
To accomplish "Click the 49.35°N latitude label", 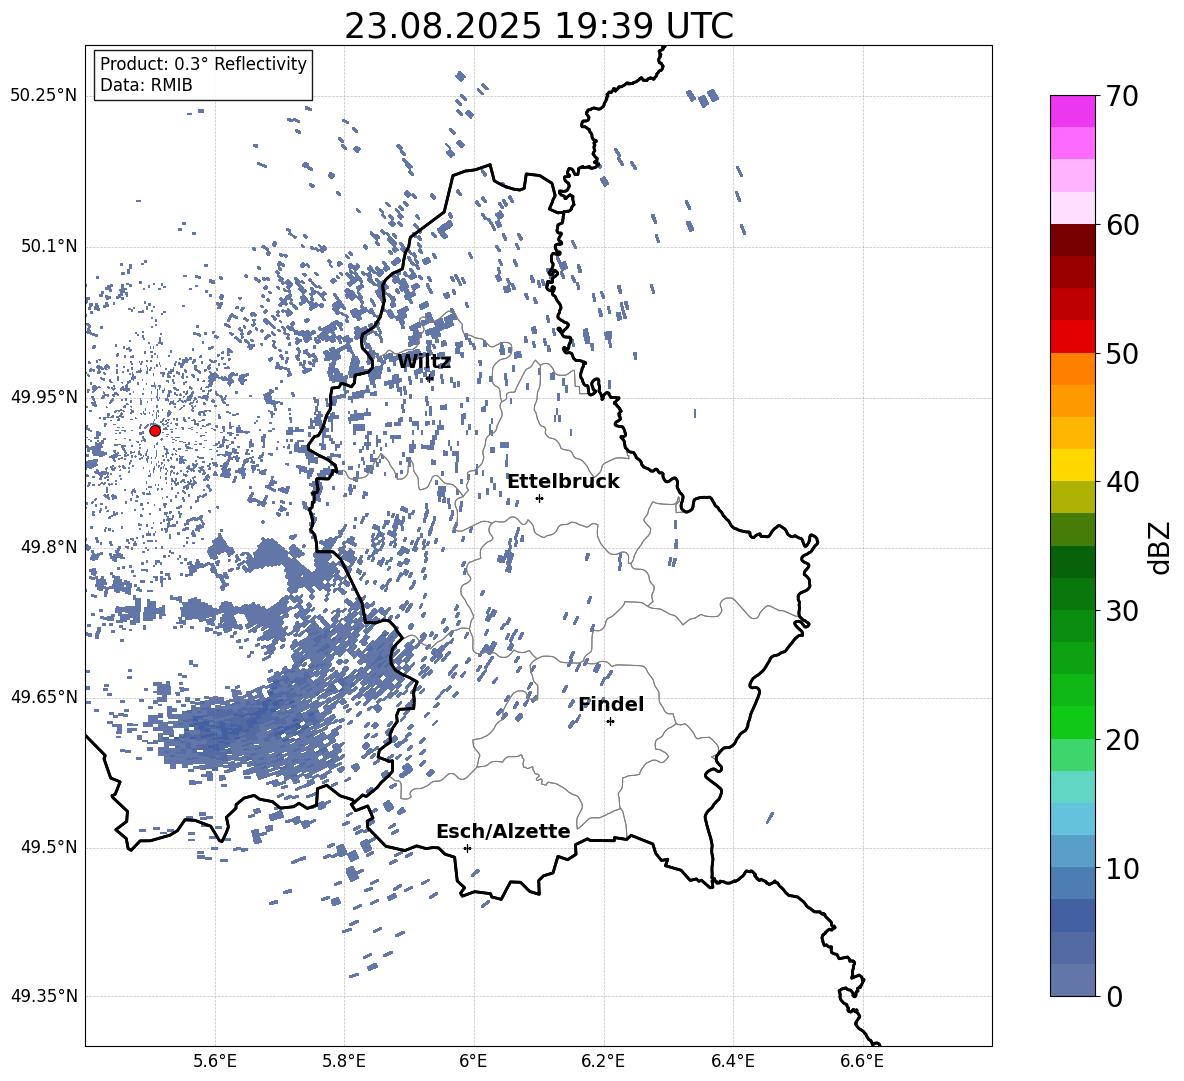I will [44, 996].
